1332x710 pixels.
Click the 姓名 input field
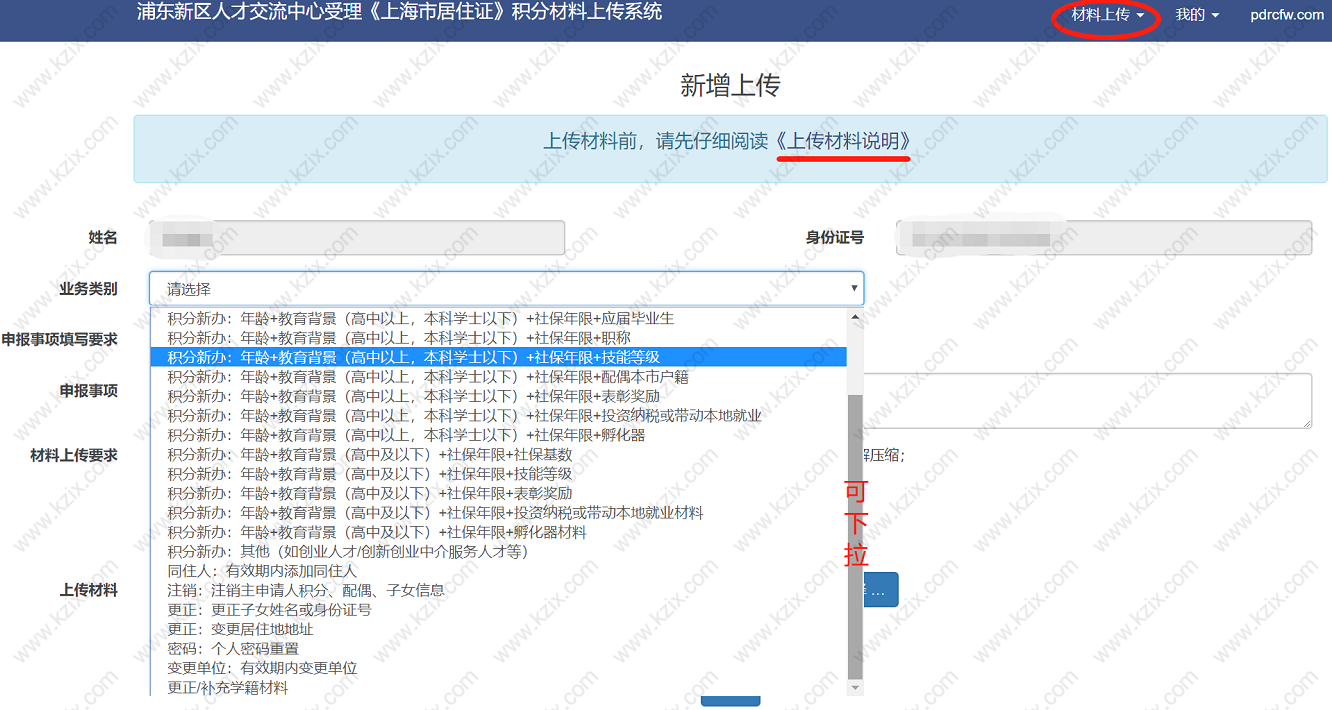click(357, 238)
